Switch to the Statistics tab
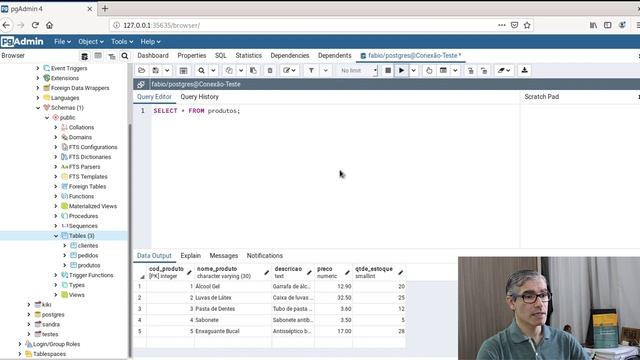640x360 pixels. tap(249, 56)
